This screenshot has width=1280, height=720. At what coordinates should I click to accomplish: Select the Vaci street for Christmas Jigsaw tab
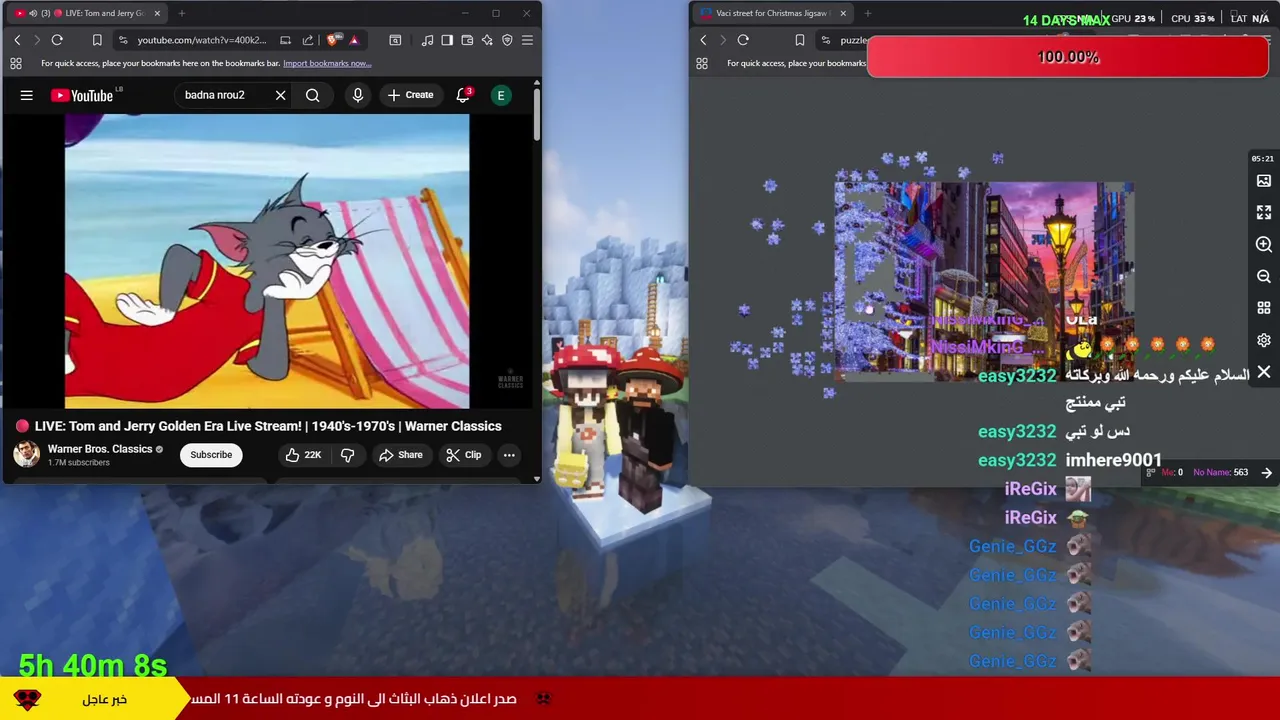(772, 13)
